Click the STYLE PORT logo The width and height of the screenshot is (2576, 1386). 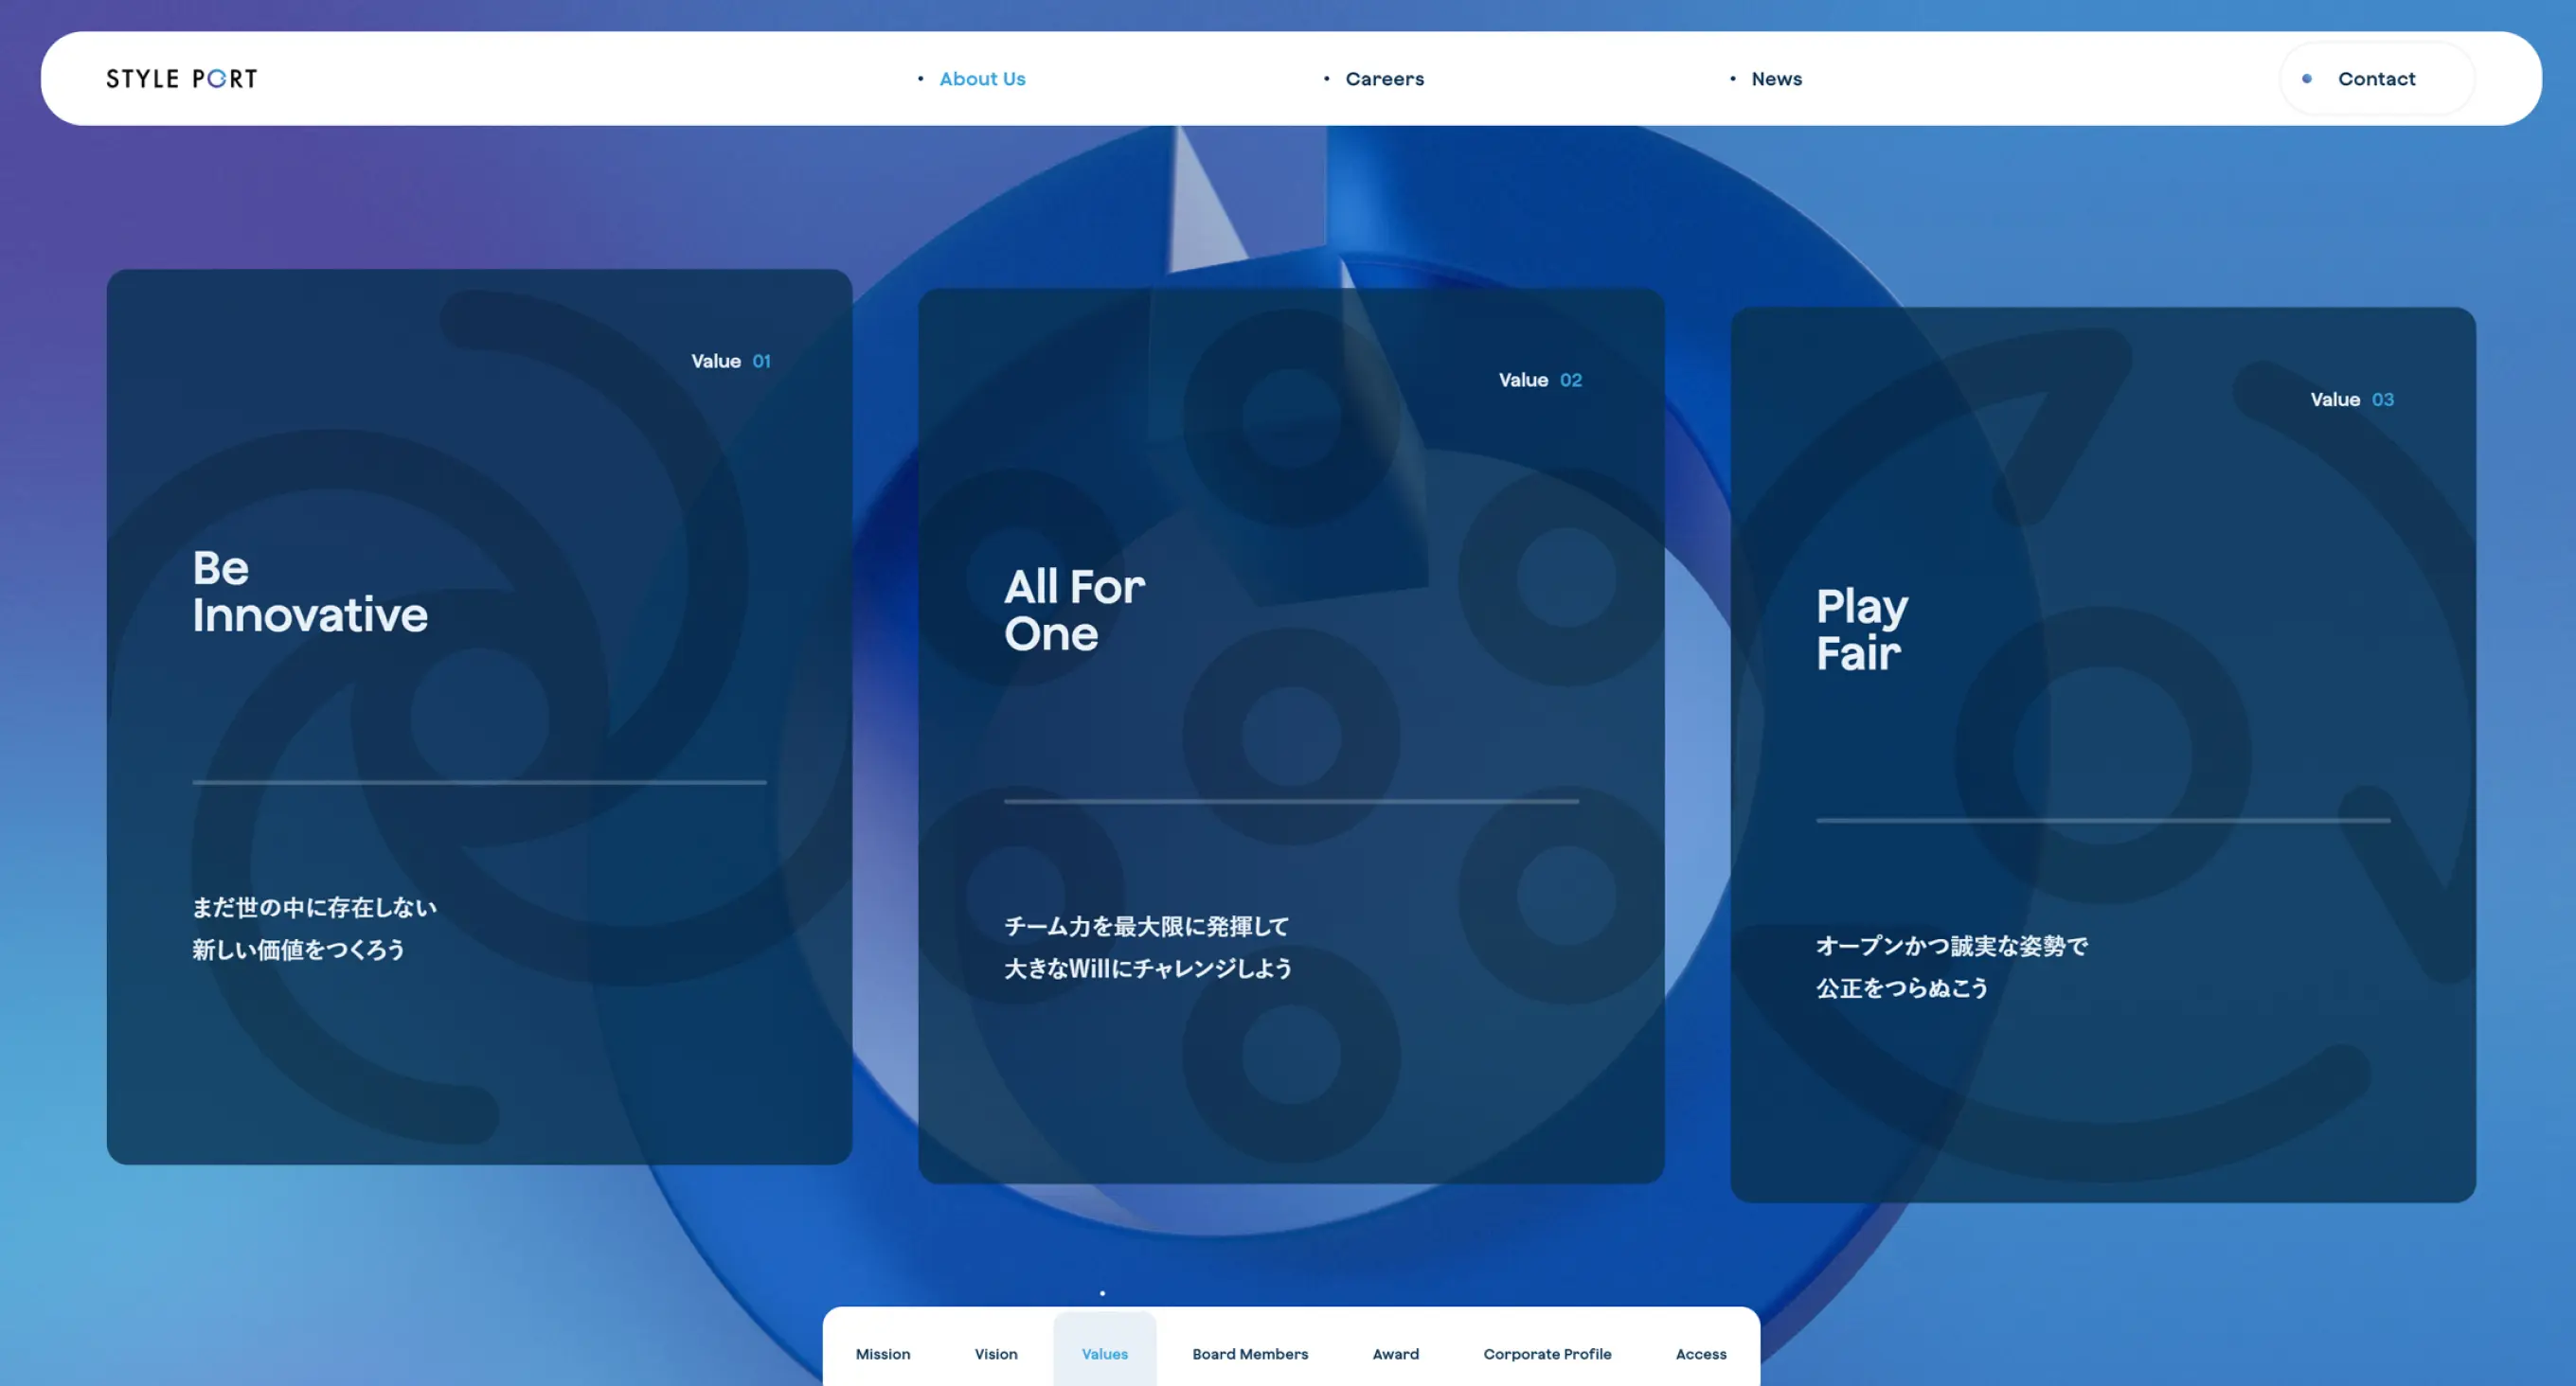(182, 78)
